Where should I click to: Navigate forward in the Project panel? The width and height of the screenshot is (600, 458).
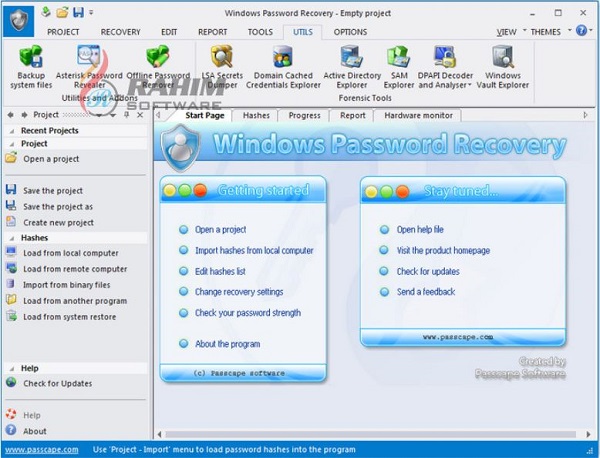pyautogui.click(x=24, y=115)
